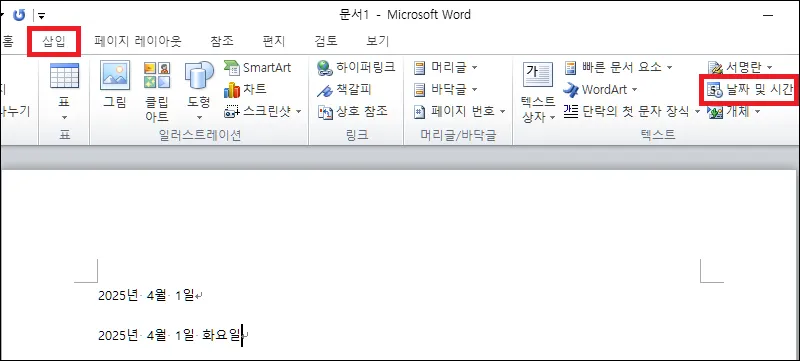This screenshot has width=800, height=361.
Task: Insert a 차트 chart
Action: click(245, 89)
